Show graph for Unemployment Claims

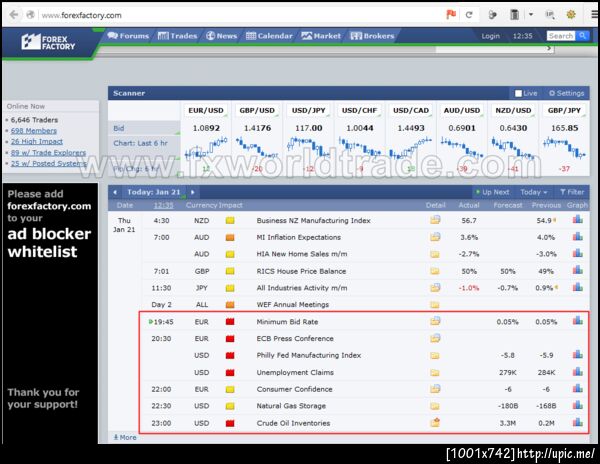pos(578,371)
